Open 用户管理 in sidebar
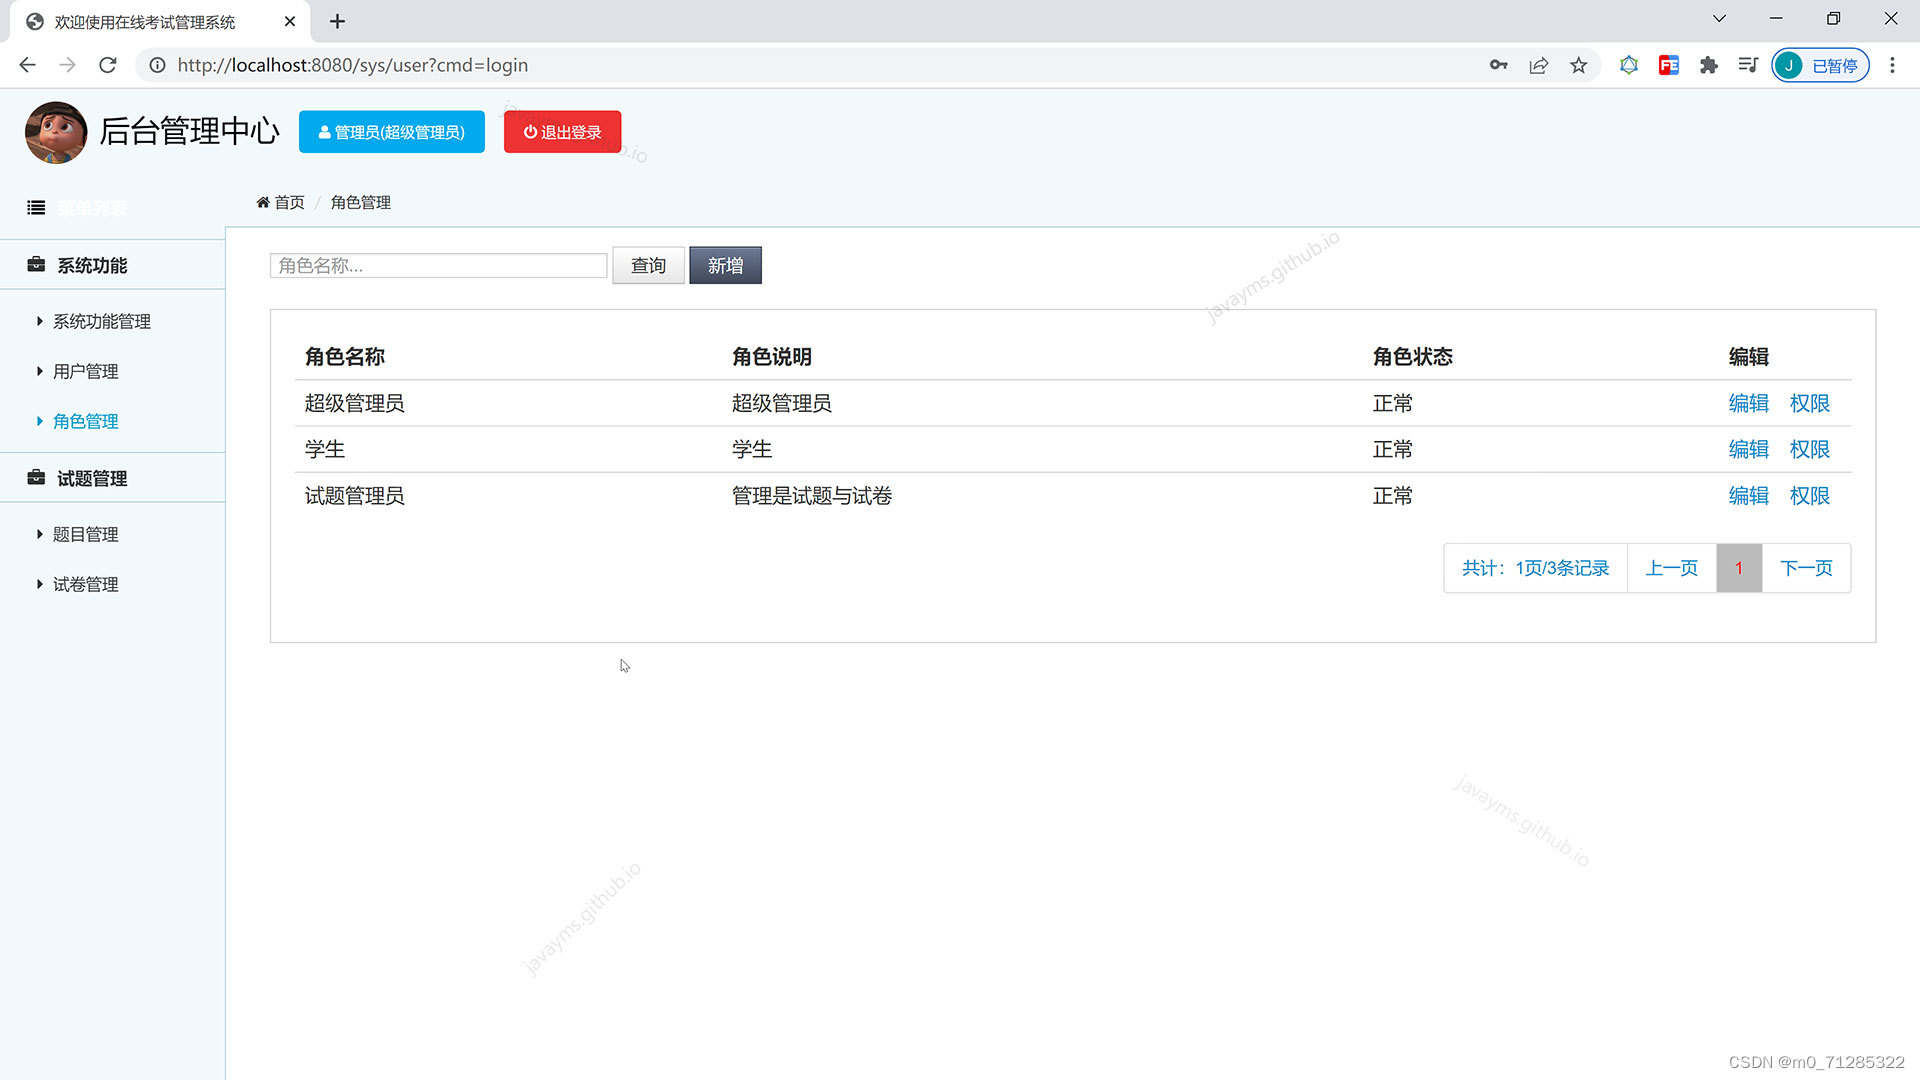Image resolution: width=1920 pixels, height=1080 pixels. 85,371
